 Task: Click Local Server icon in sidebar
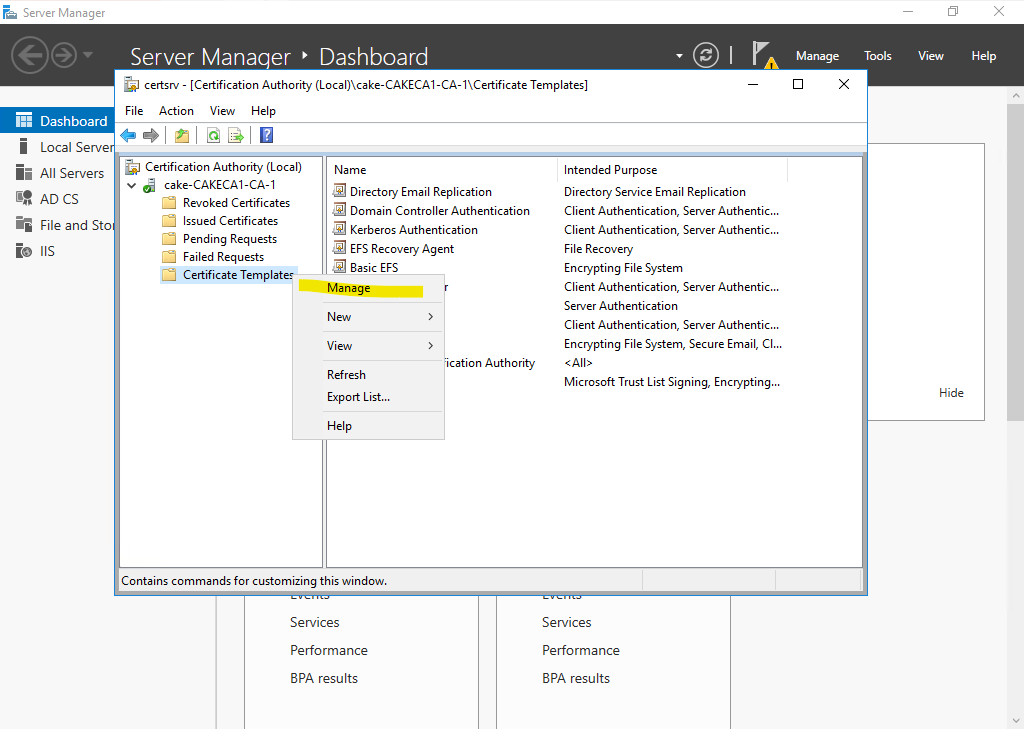[24, 146]
